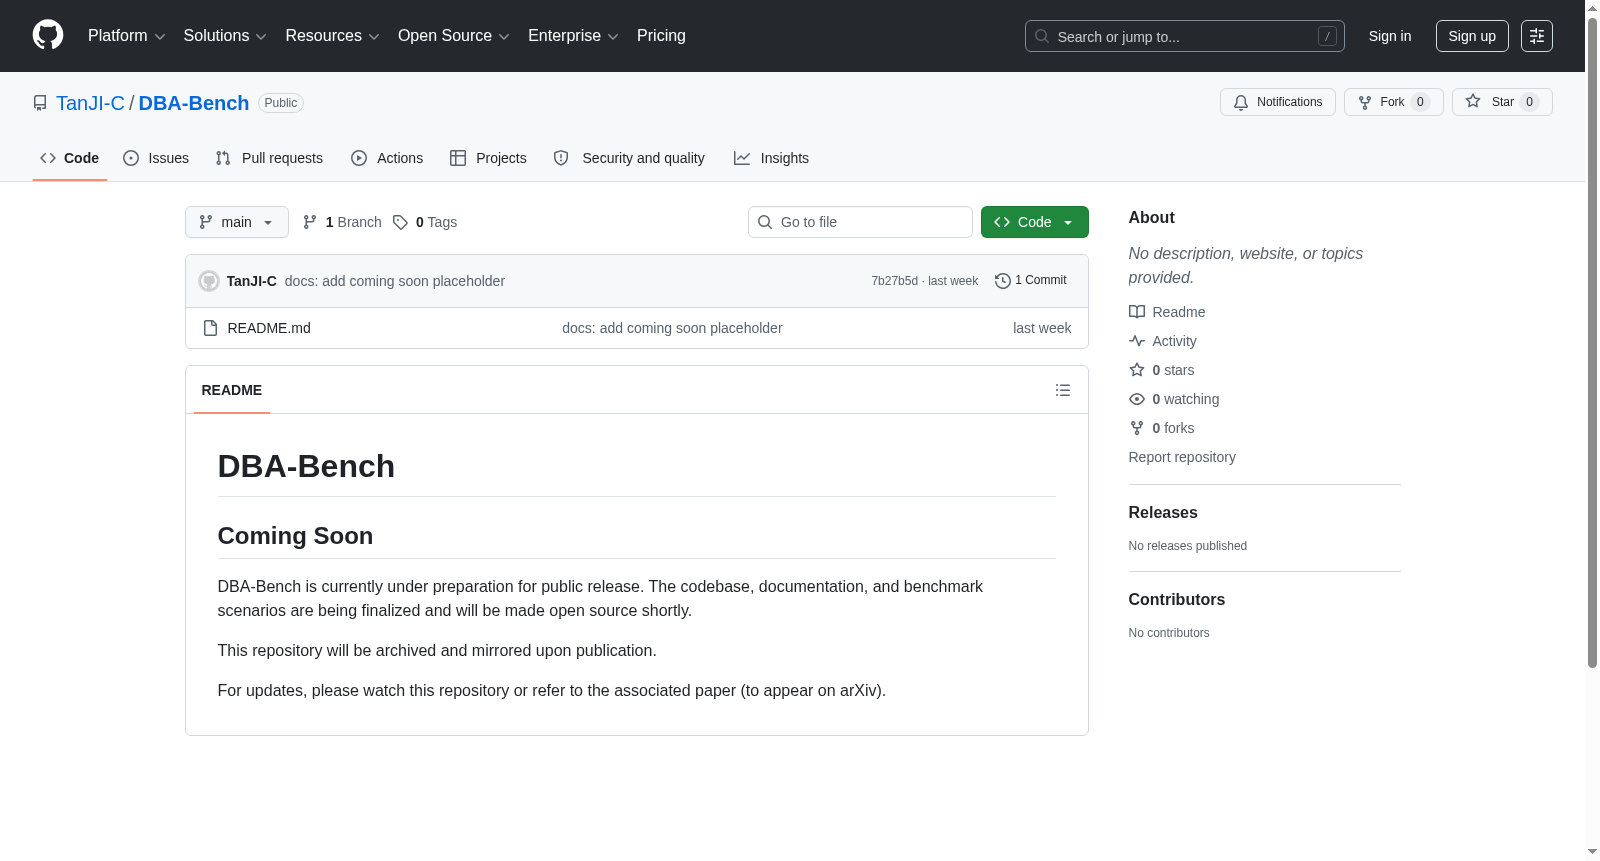Open the TanJI-C owner link

(90, 103)
